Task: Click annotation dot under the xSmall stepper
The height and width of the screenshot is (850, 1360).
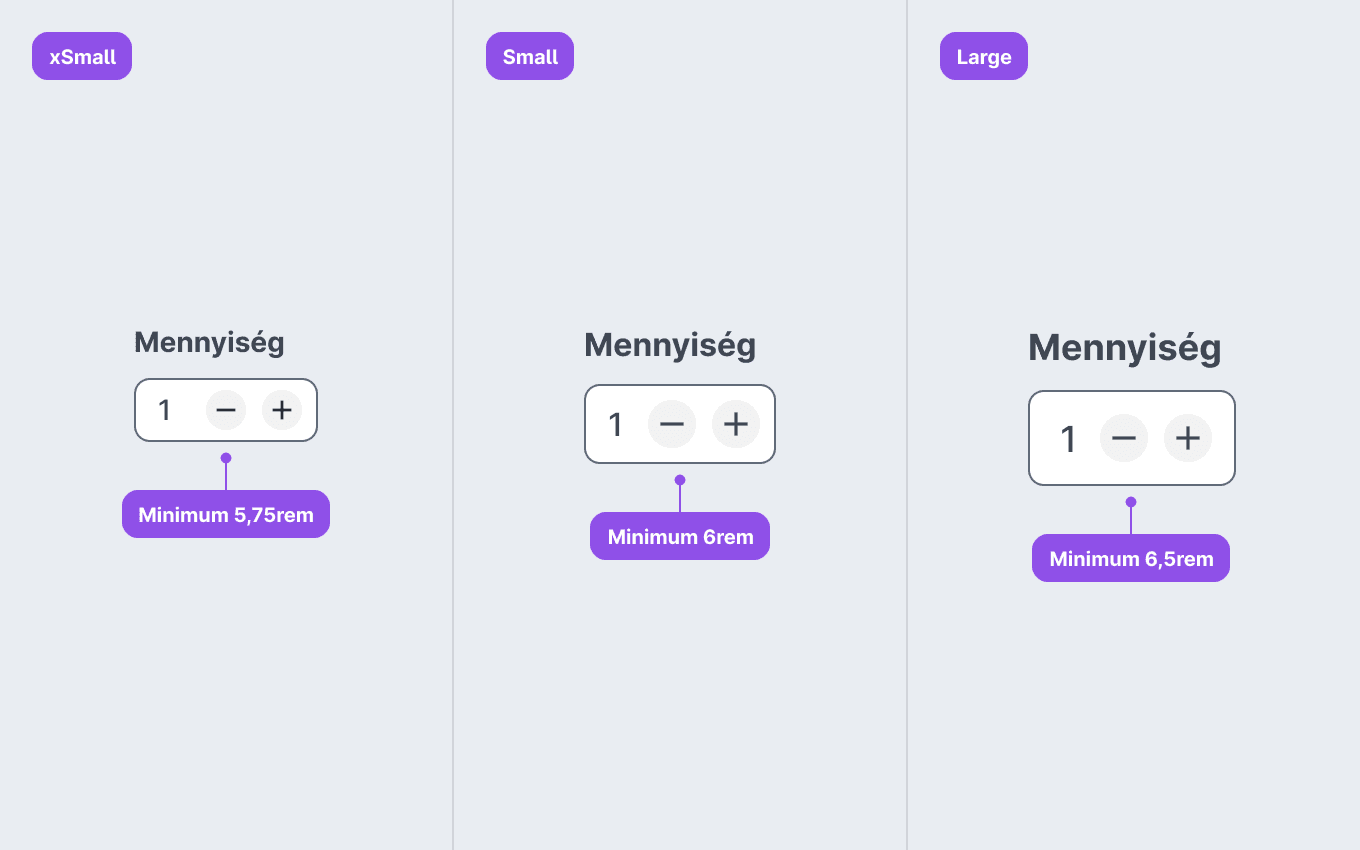Action: click(x=226, y=458)
